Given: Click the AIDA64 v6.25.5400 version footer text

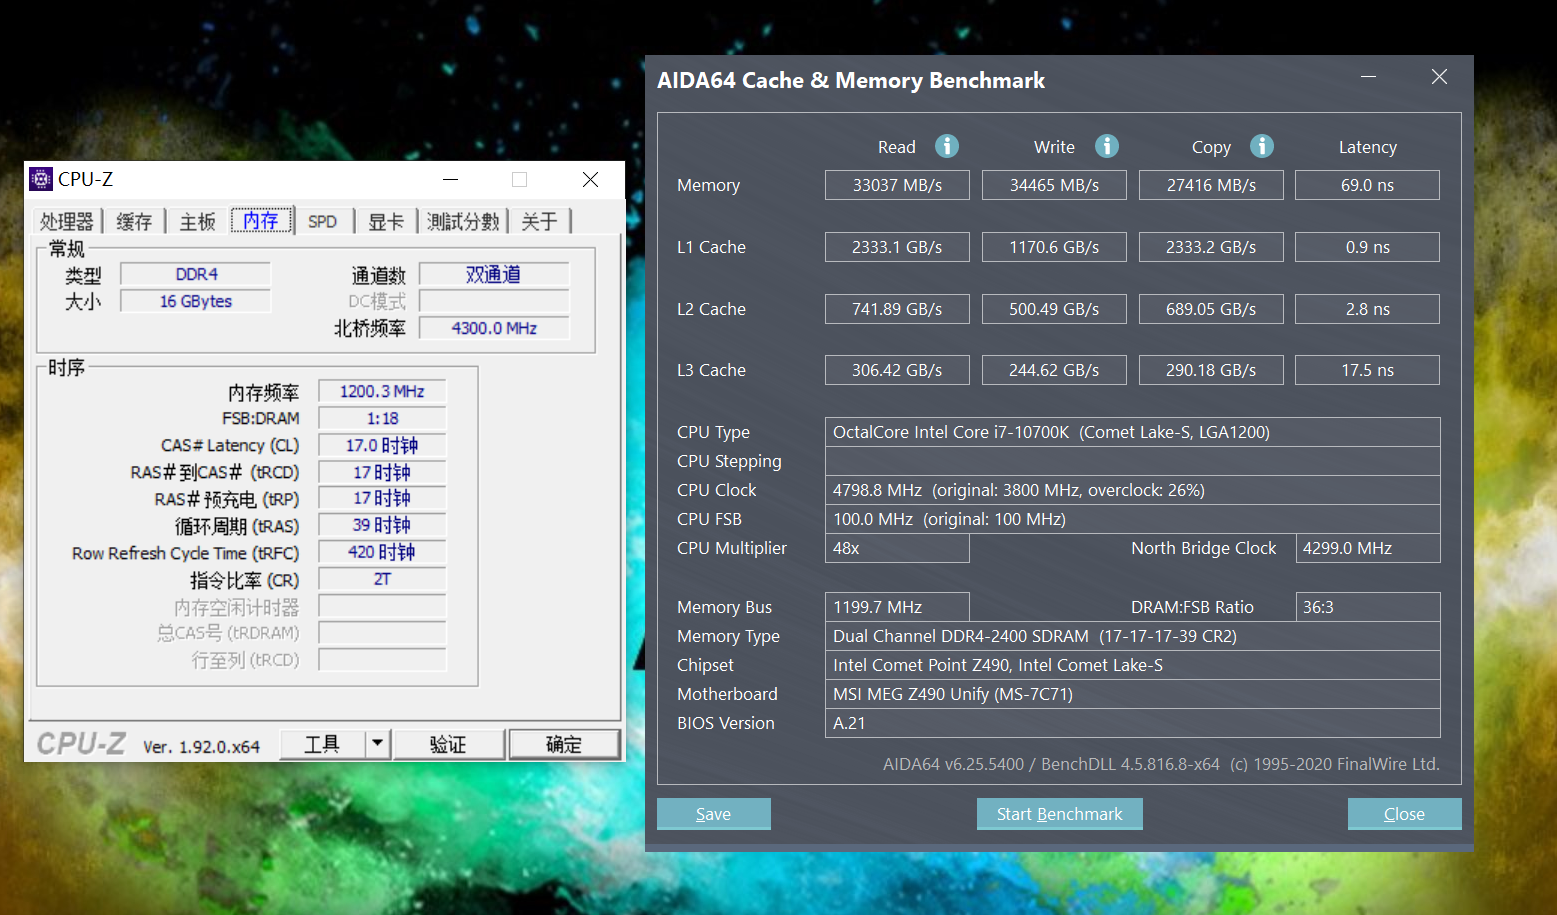Looking at the screenshot, I should point(1161,764).
